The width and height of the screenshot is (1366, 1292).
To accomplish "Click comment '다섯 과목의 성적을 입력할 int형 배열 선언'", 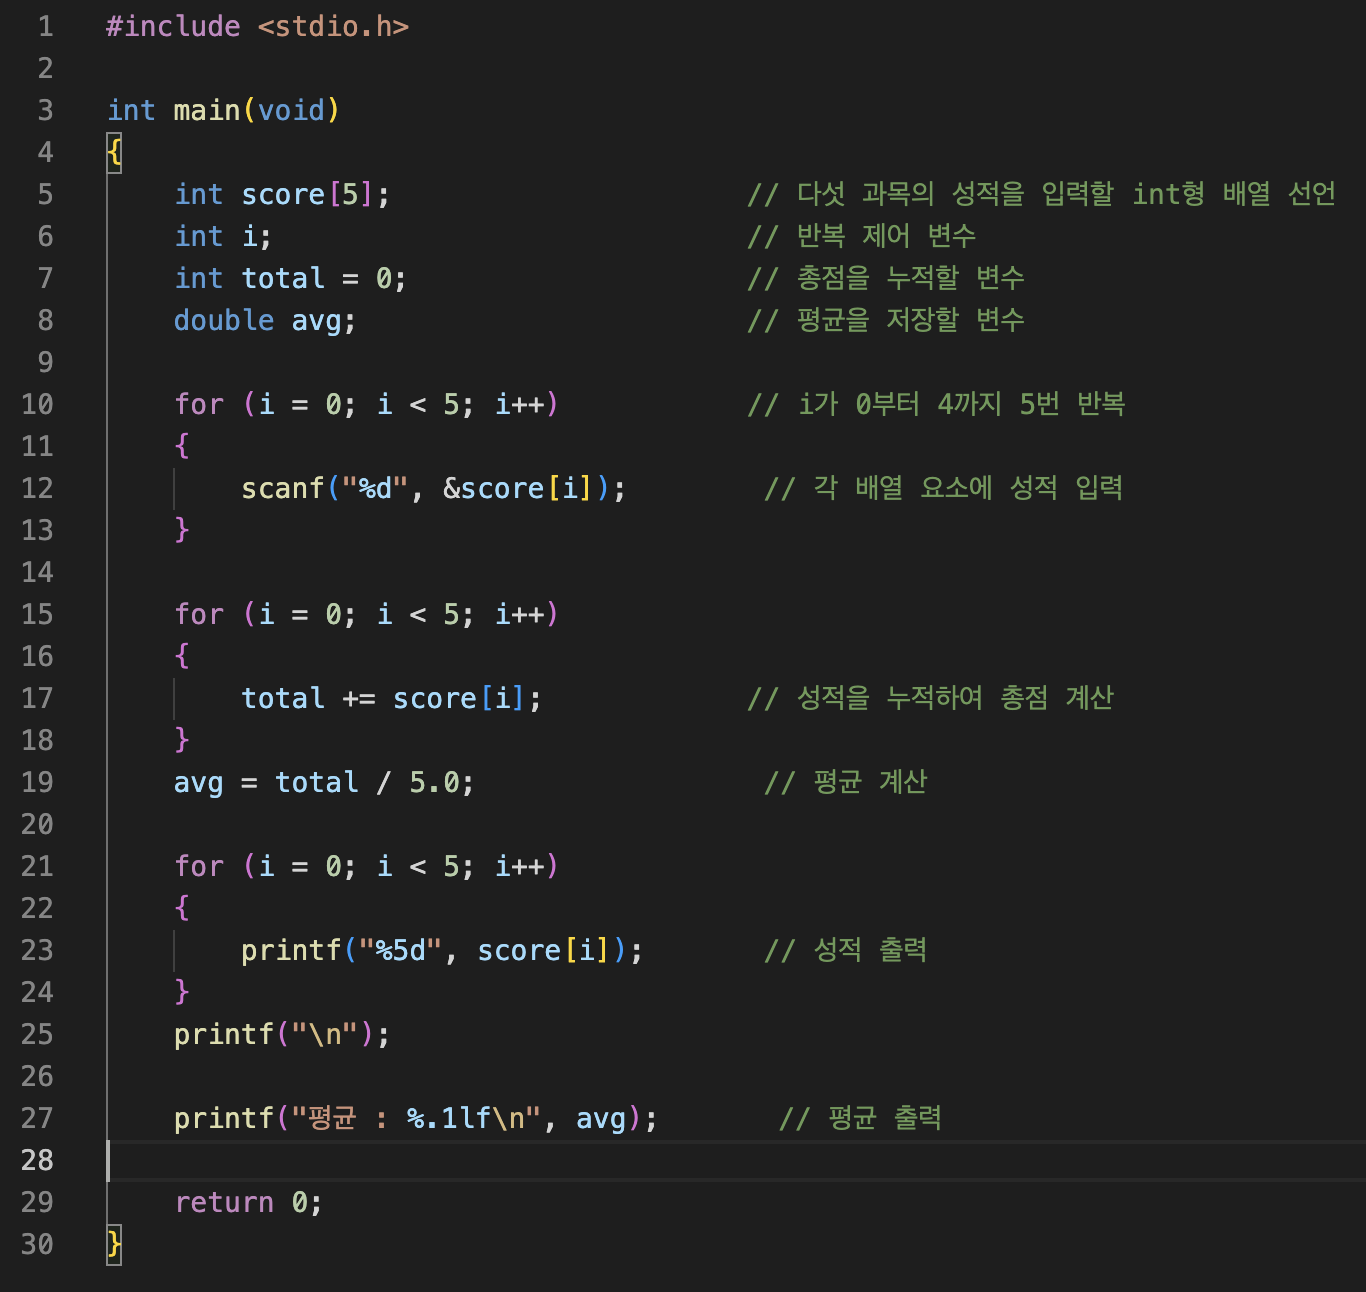I will pos(1066,194).
